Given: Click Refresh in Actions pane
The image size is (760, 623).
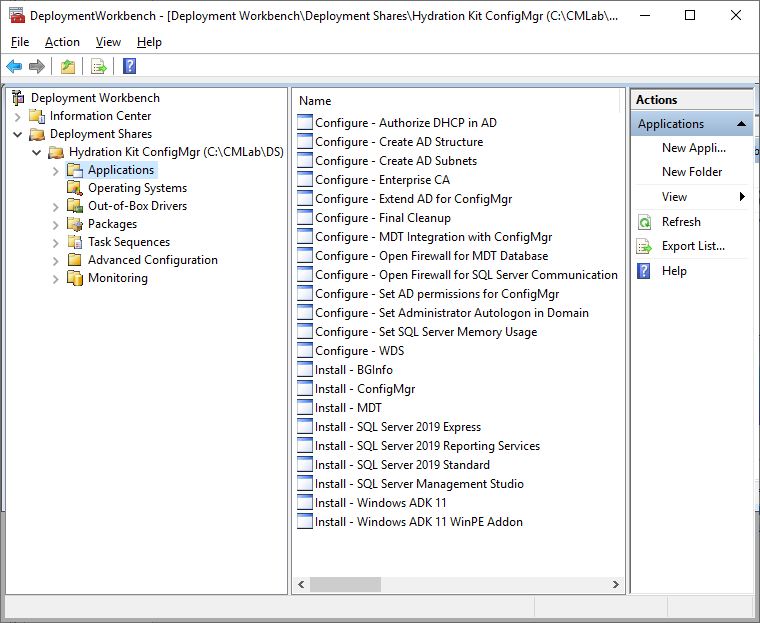Looking at the screenshot, I should 681,222.
